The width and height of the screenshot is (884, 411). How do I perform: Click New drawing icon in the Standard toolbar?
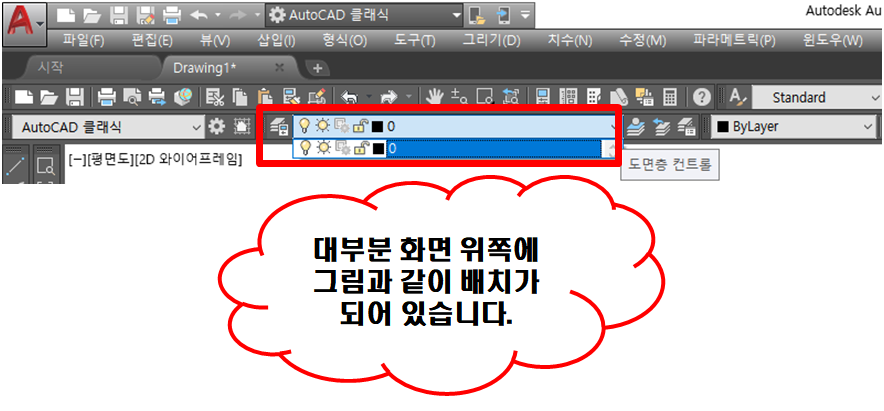pyautogui.click(x=23, y=98)
